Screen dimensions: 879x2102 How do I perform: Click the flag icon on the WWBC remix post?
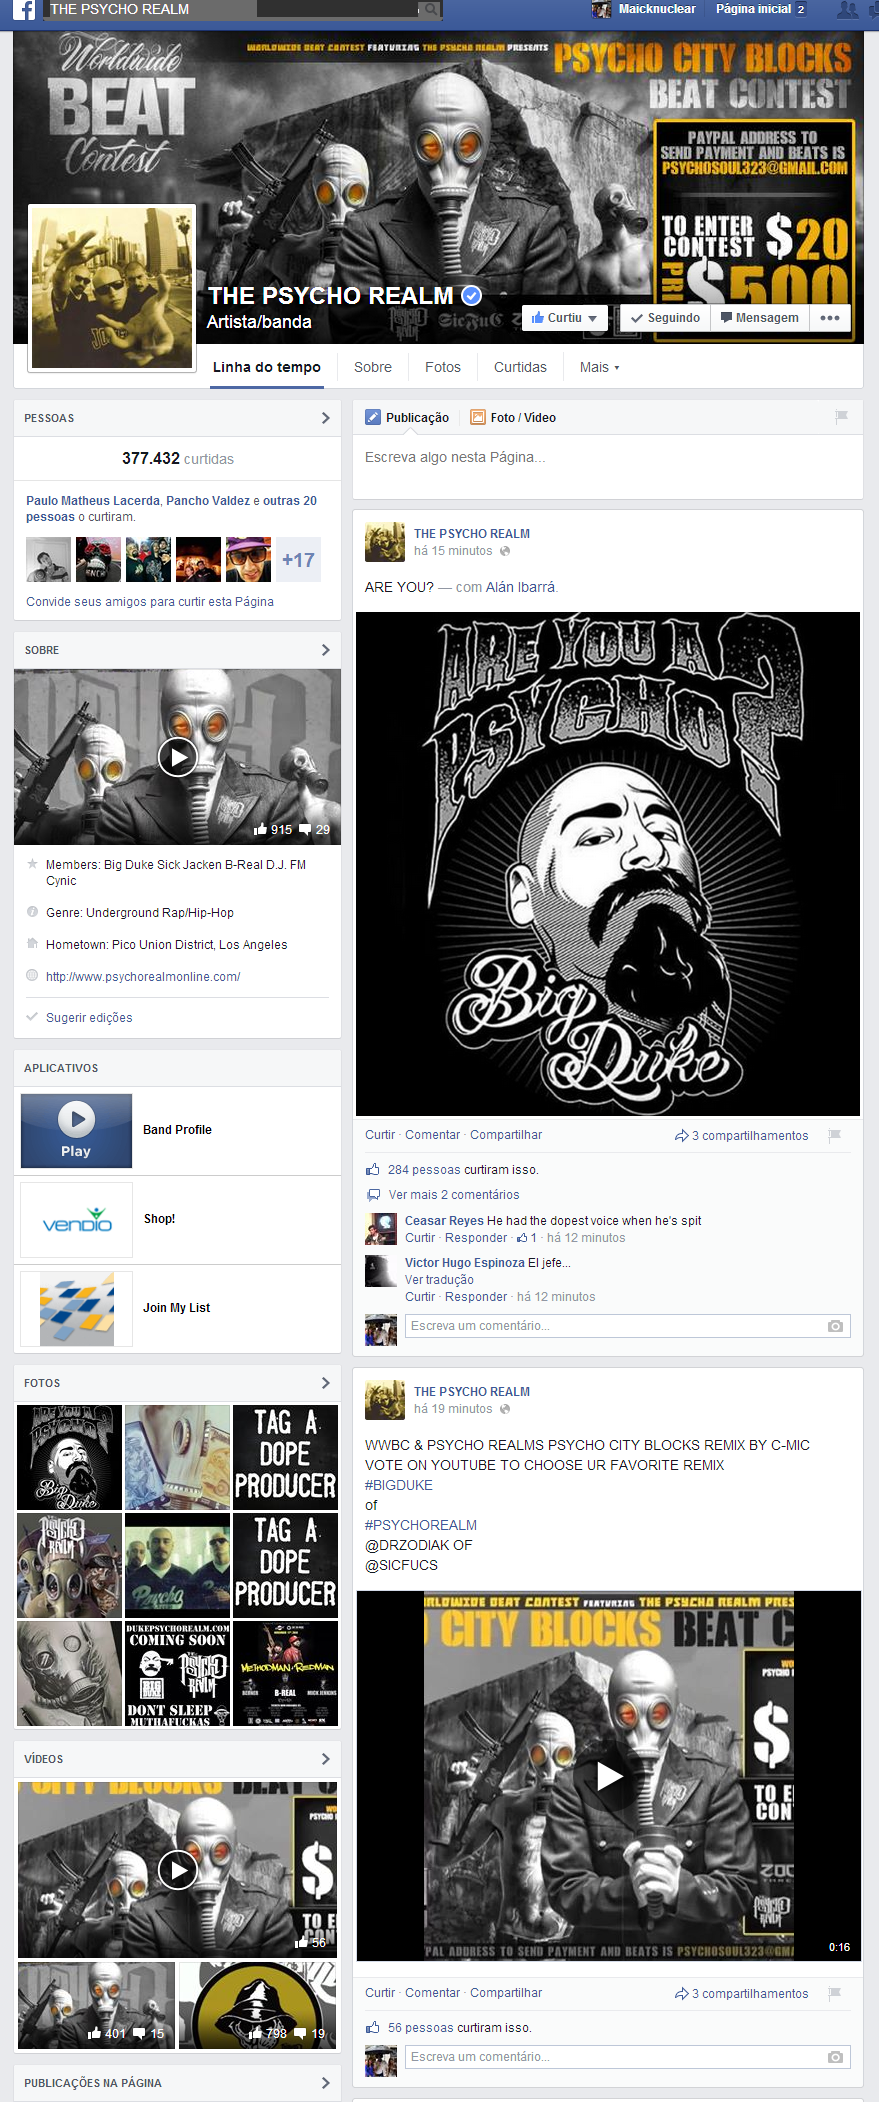pos(835,1993)
